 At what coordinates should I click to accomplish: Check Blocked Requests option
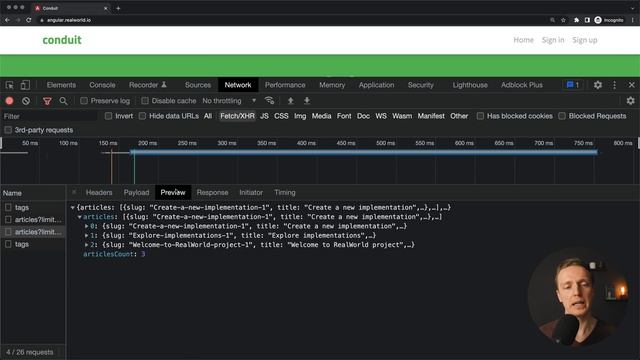[562, 116]
